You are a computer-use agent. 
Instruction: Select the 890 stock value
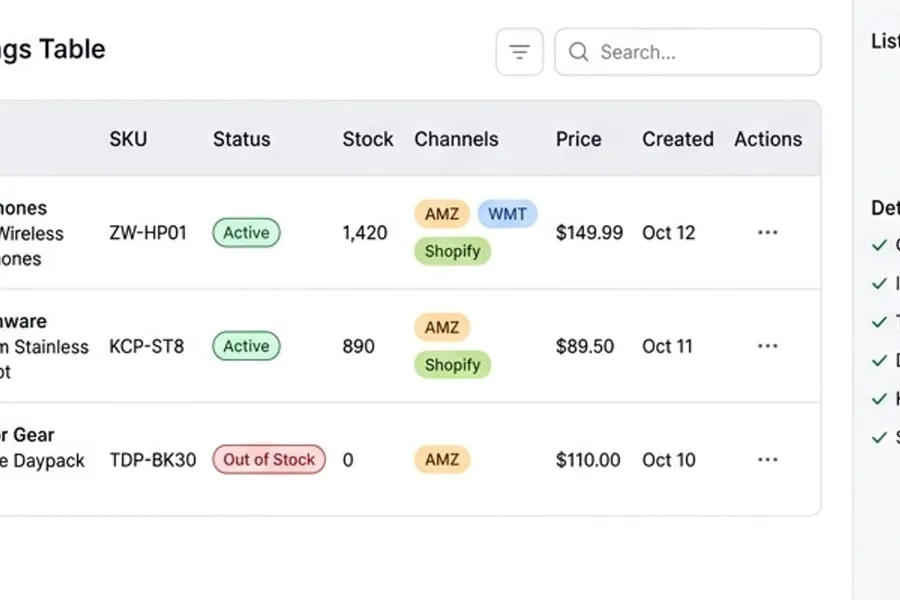tap(358, 346)
